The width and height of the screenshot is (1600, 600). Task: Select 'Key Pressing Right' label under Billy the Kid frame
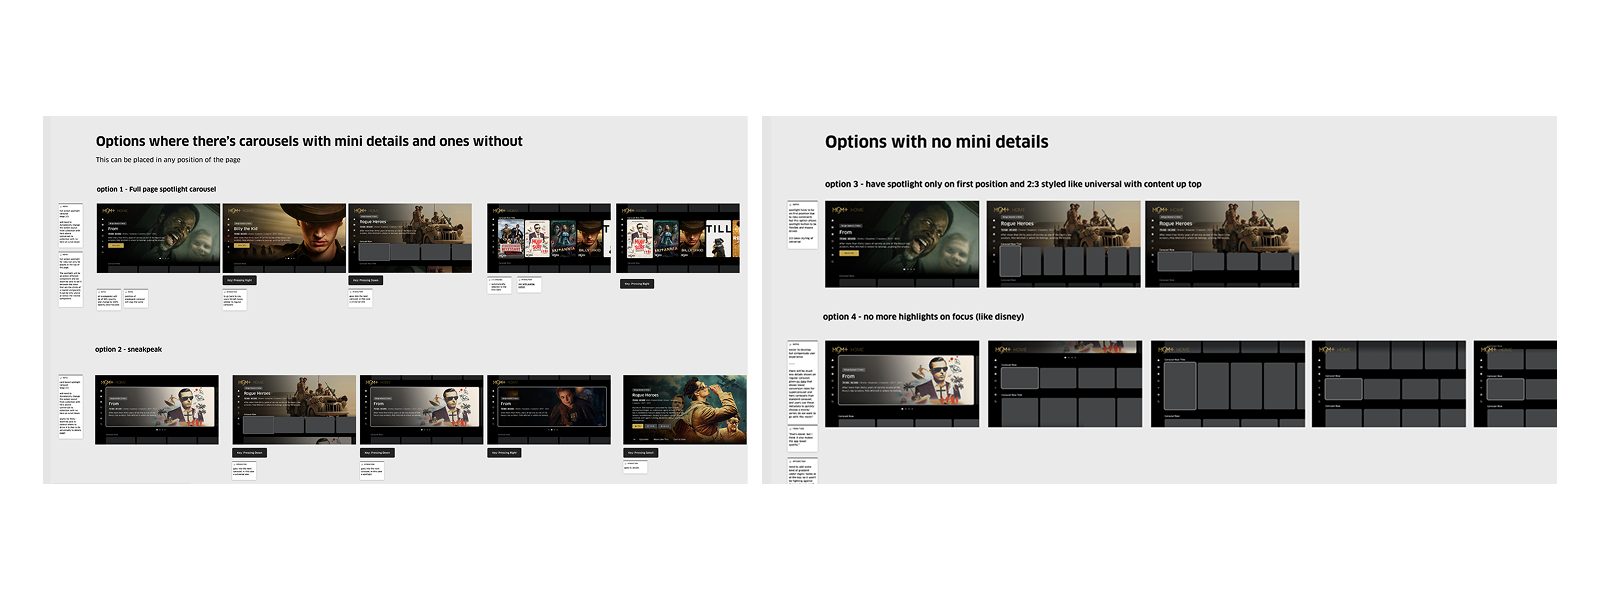pyautogui.click(x=239, y=280)
